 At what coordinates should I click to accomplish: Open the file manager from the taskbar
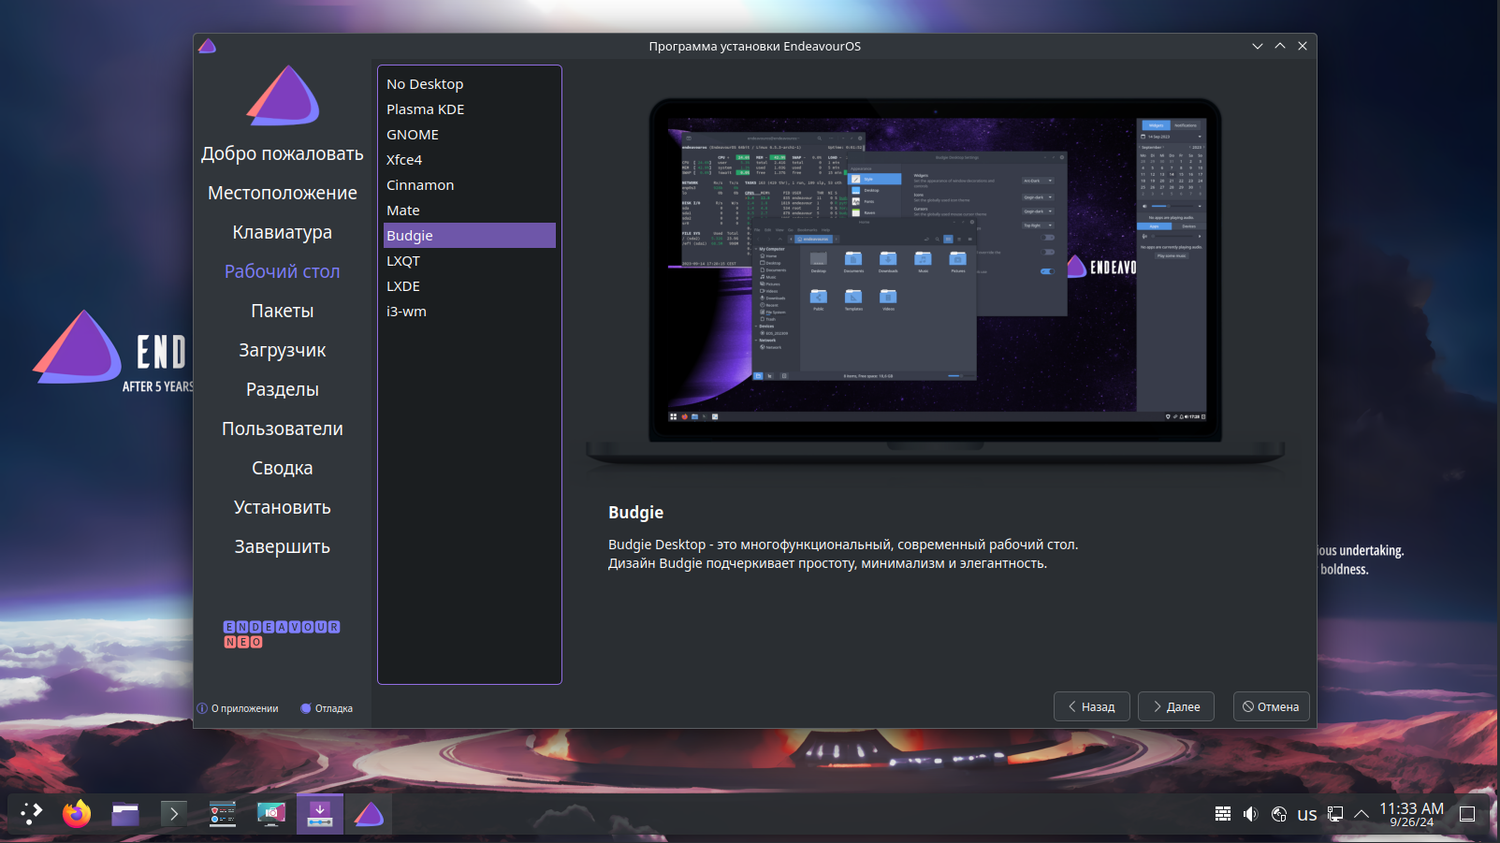[125, 814]
